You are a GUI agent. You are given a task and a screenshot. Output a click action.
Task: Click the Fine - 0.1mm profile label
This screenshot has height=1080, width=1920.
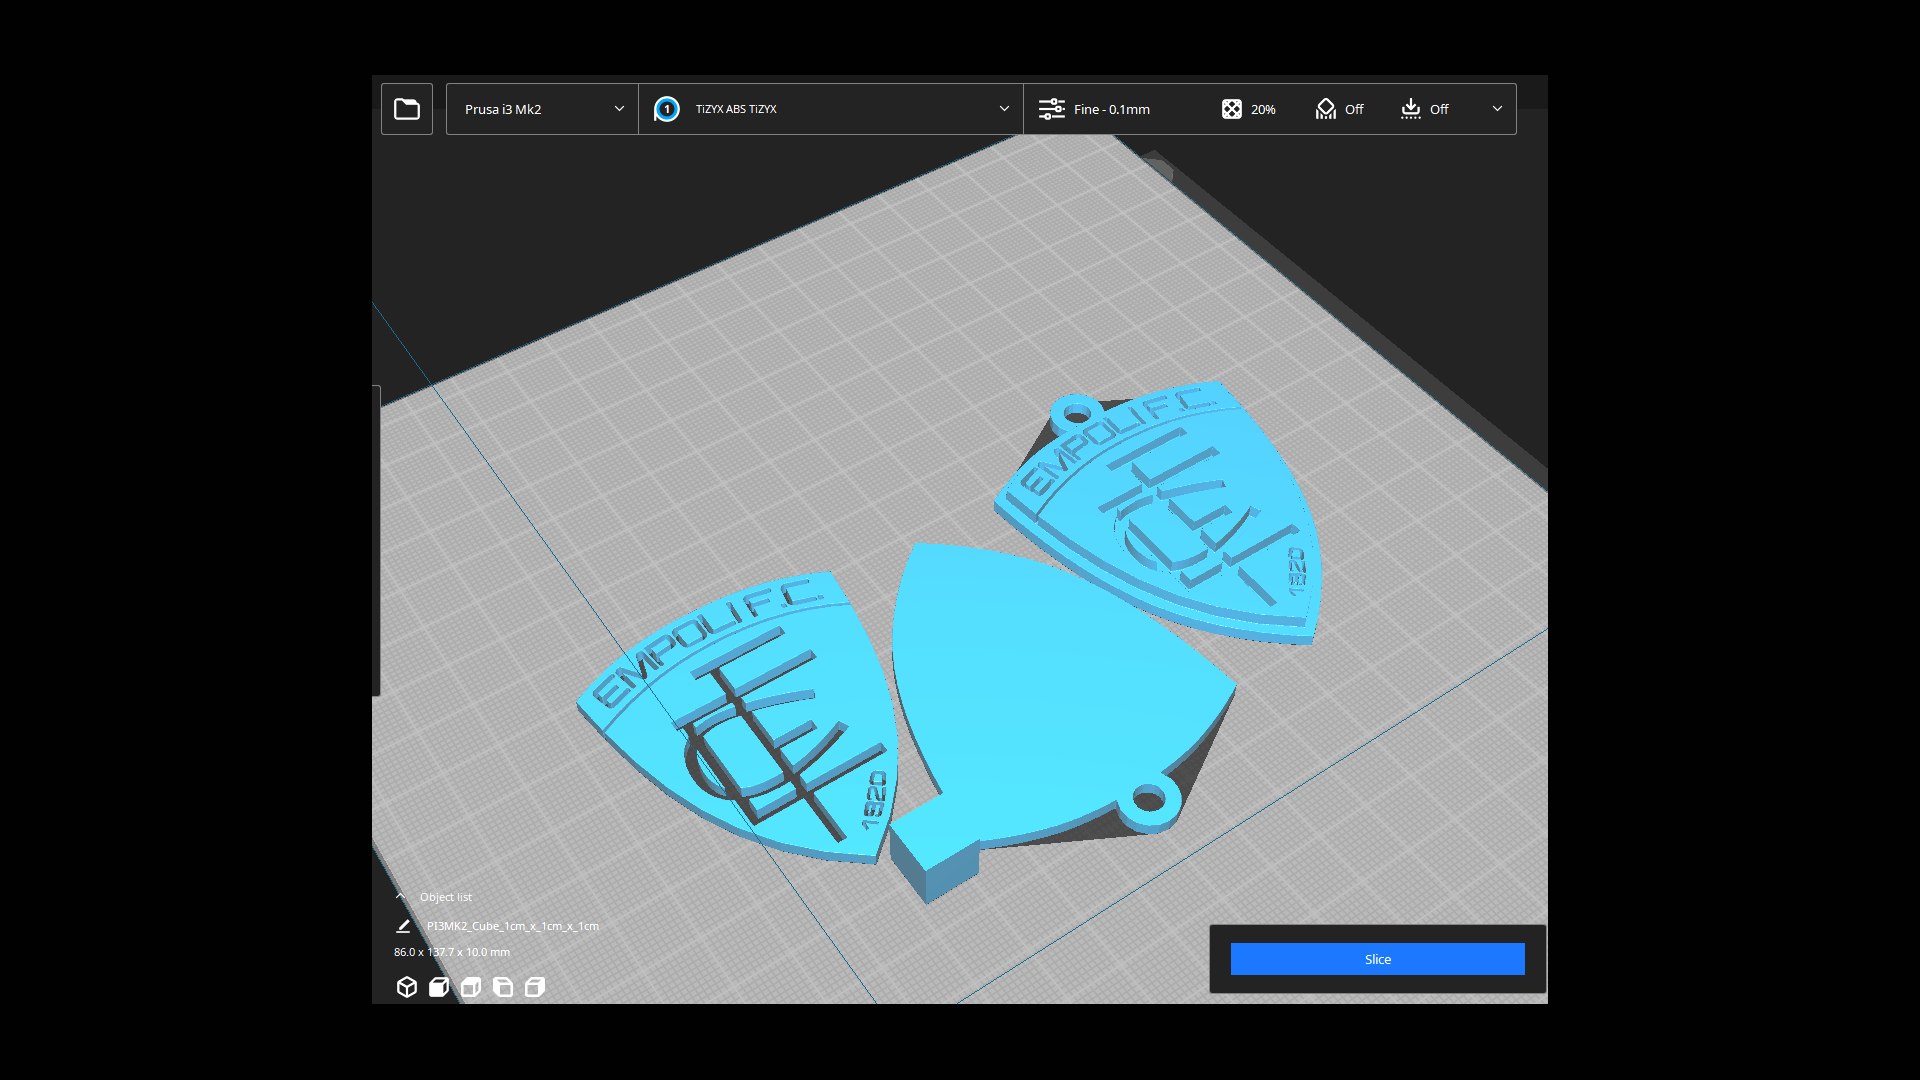click(1112, 109)
